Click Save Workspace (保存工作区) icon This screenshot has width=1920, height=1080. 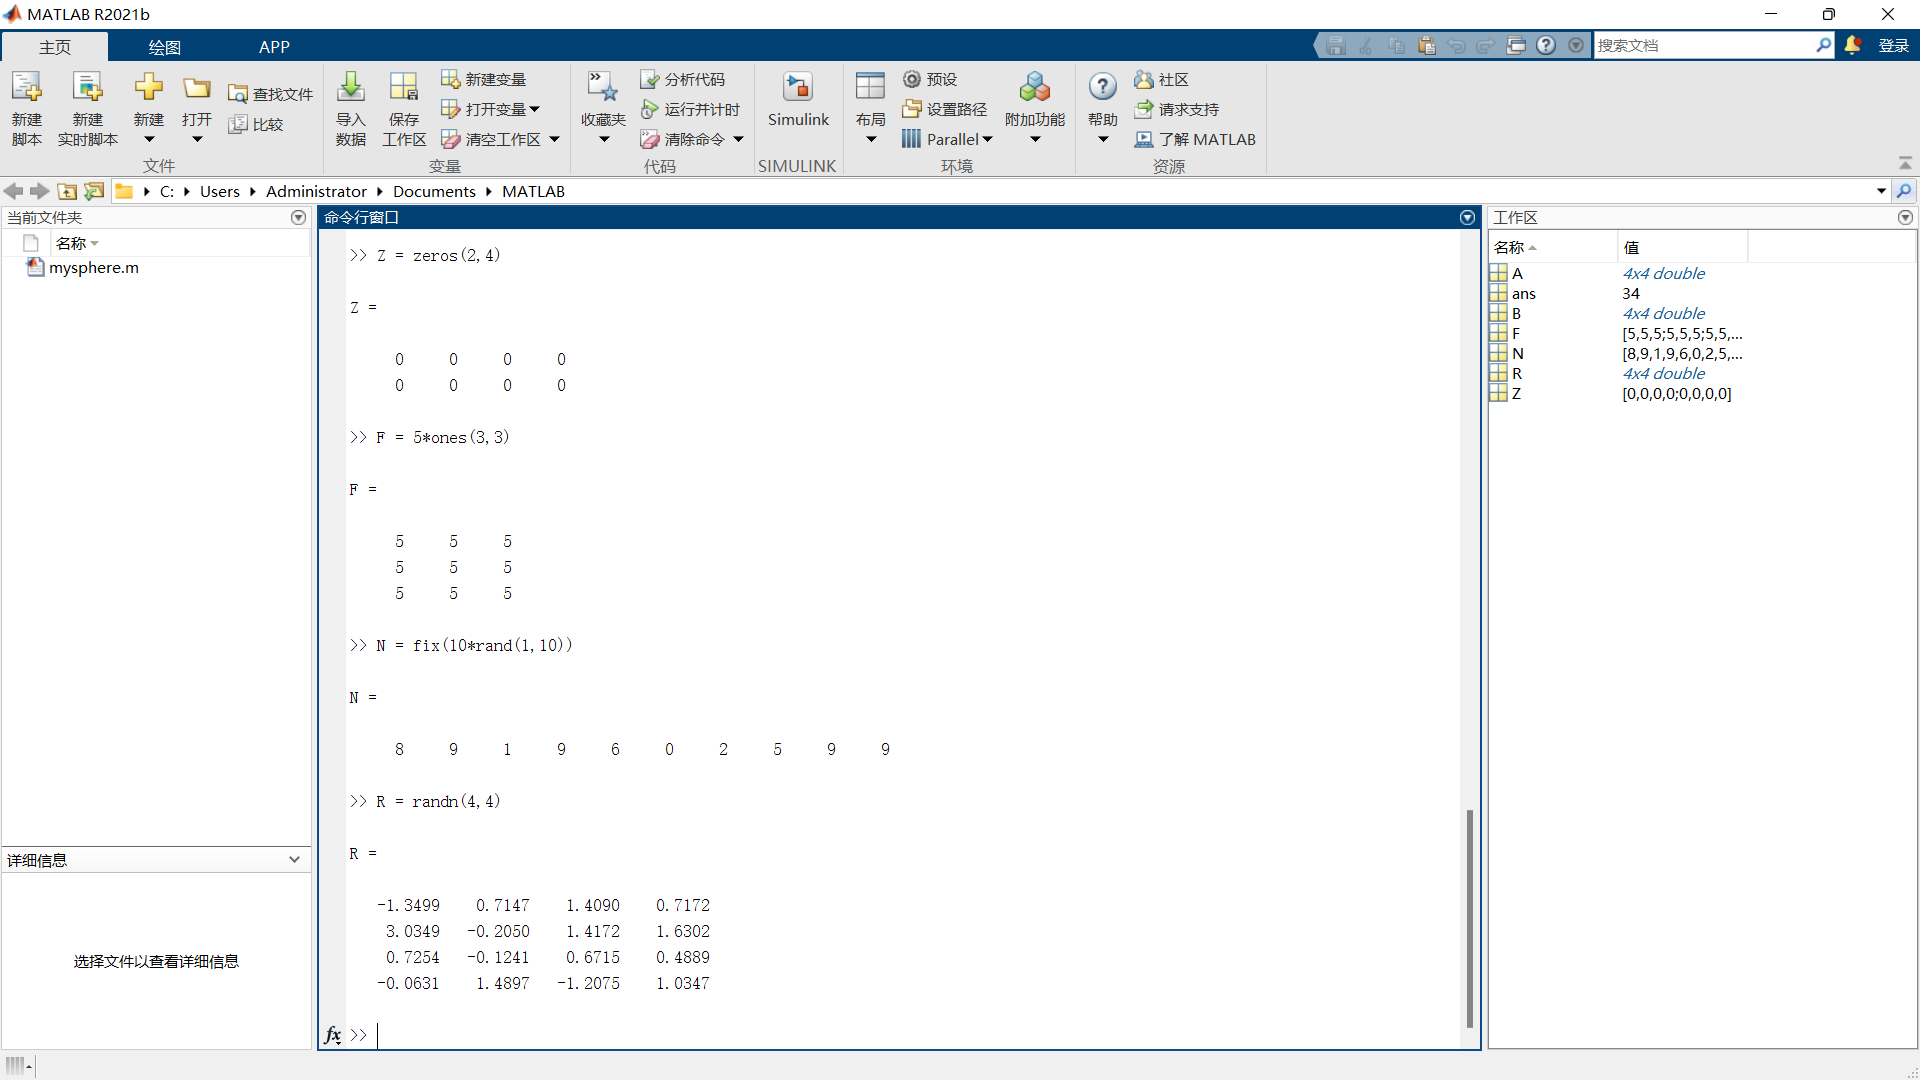[404, 88]
